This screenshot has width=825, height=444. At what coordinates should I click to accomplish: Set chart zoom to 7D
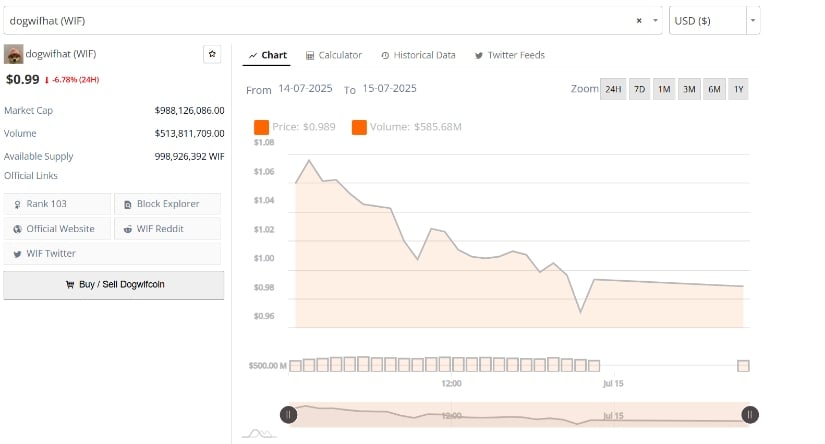pyautogui.click(x=639, y=89)
